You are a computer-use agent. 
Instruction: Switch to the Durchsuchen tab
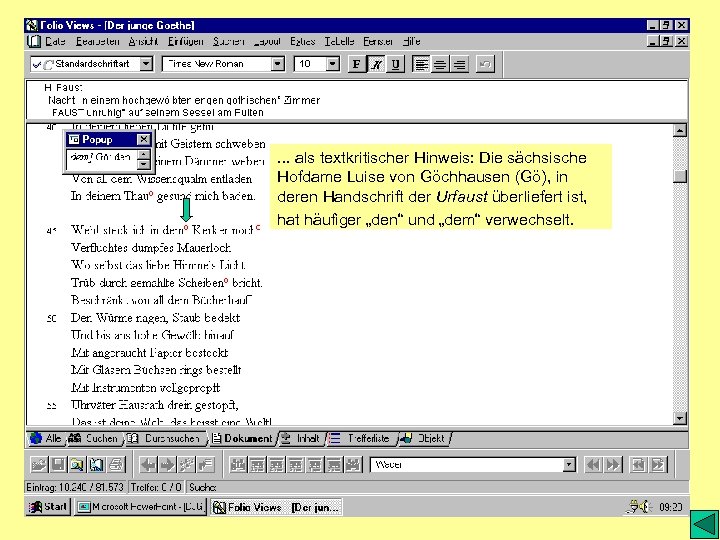[x=164, y=439]
